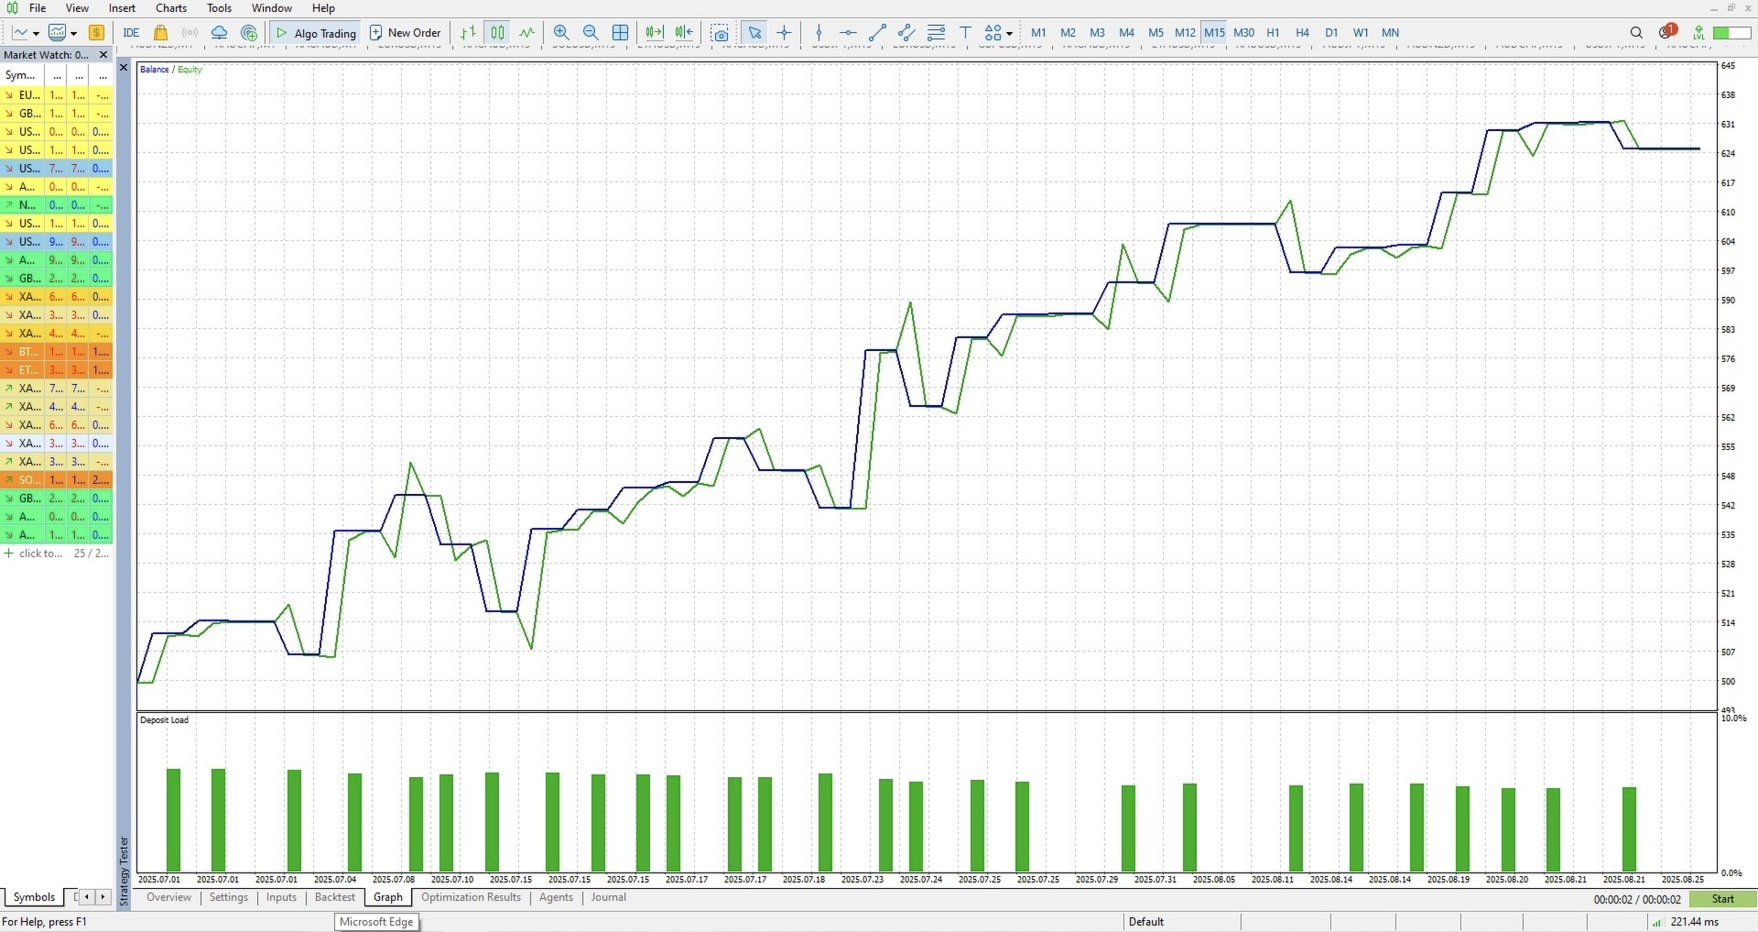Open the IDE (MetaEditor) button
The height and width of the screenshot is (932, 1758).
coord(131,33)
